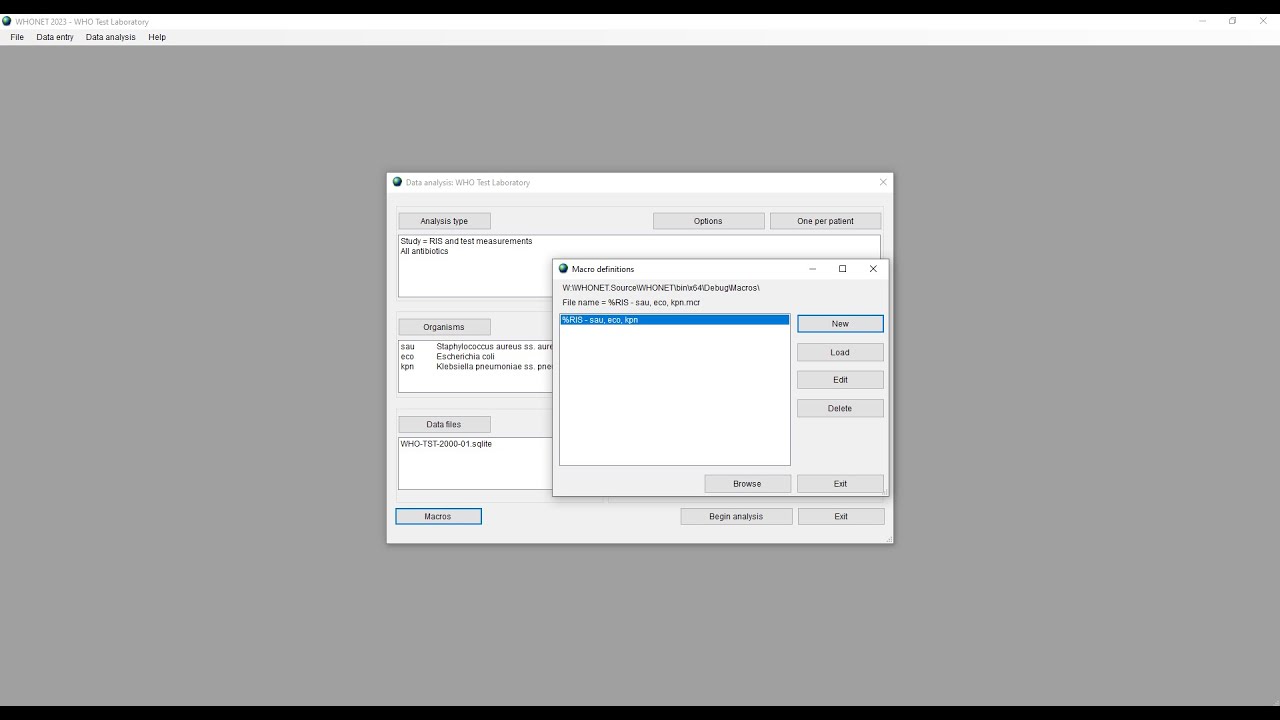Click the One per patient button
This screenshot has width=1280, height=720.
click(825, 221)
